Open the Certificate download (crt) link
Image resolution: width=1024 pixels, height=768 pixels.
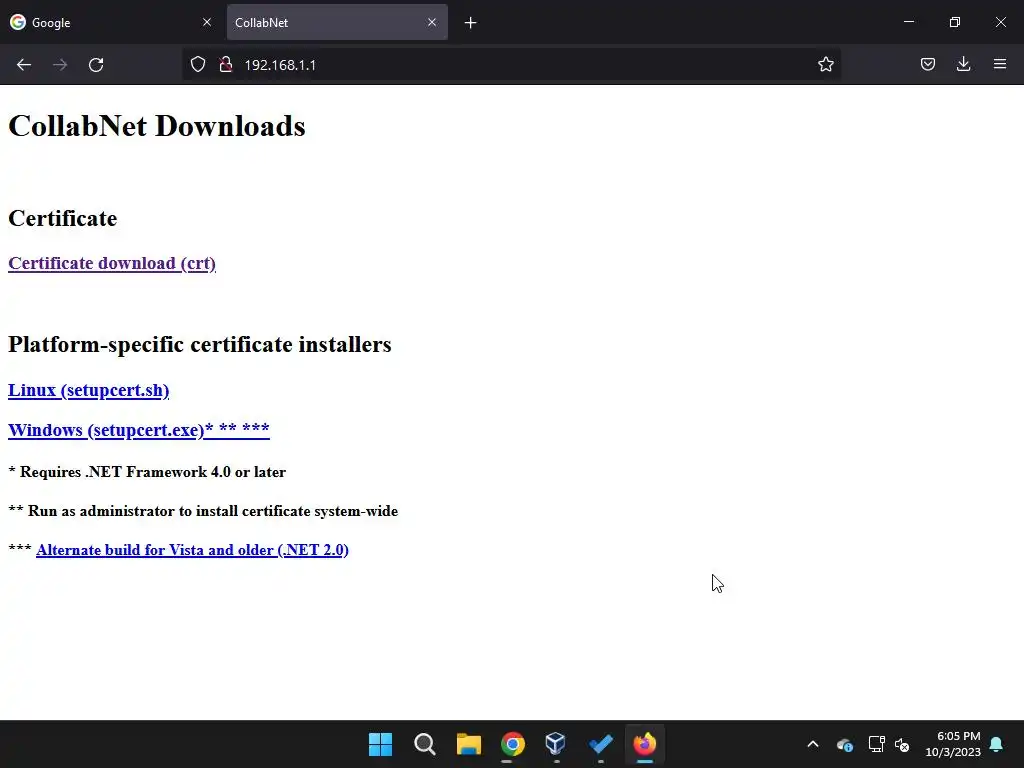112,263
